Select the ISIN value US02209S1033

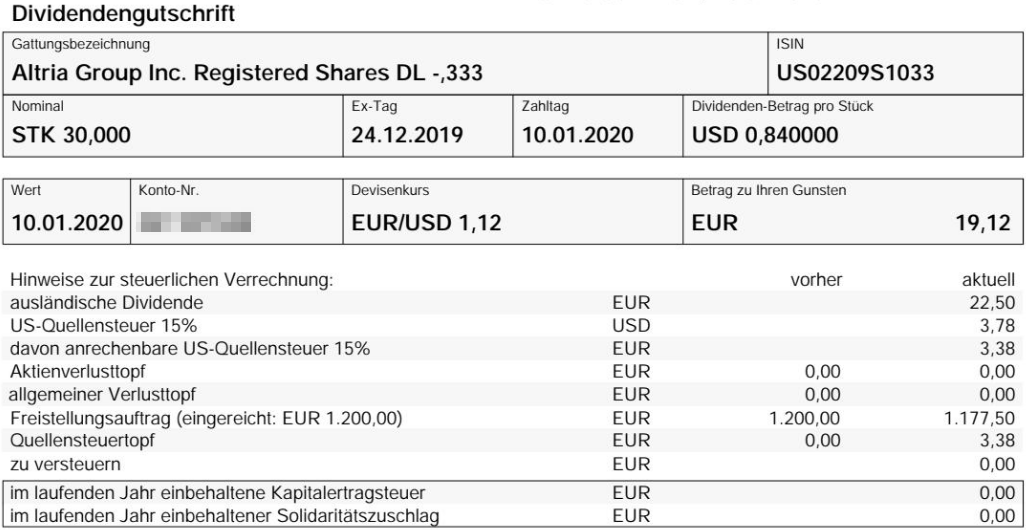855,72
